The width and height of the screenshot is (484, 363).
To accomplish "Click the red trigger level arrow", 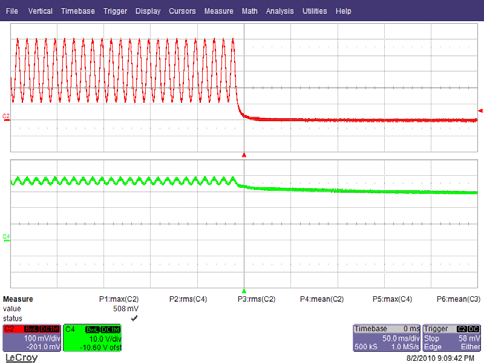I will tap(480, 111).
